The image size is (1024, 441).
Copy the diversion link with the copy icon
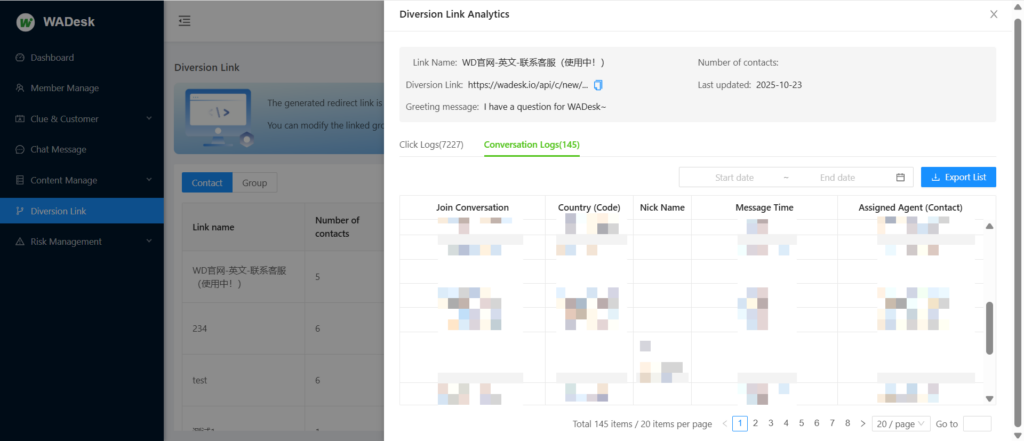(x=598, y=85)
